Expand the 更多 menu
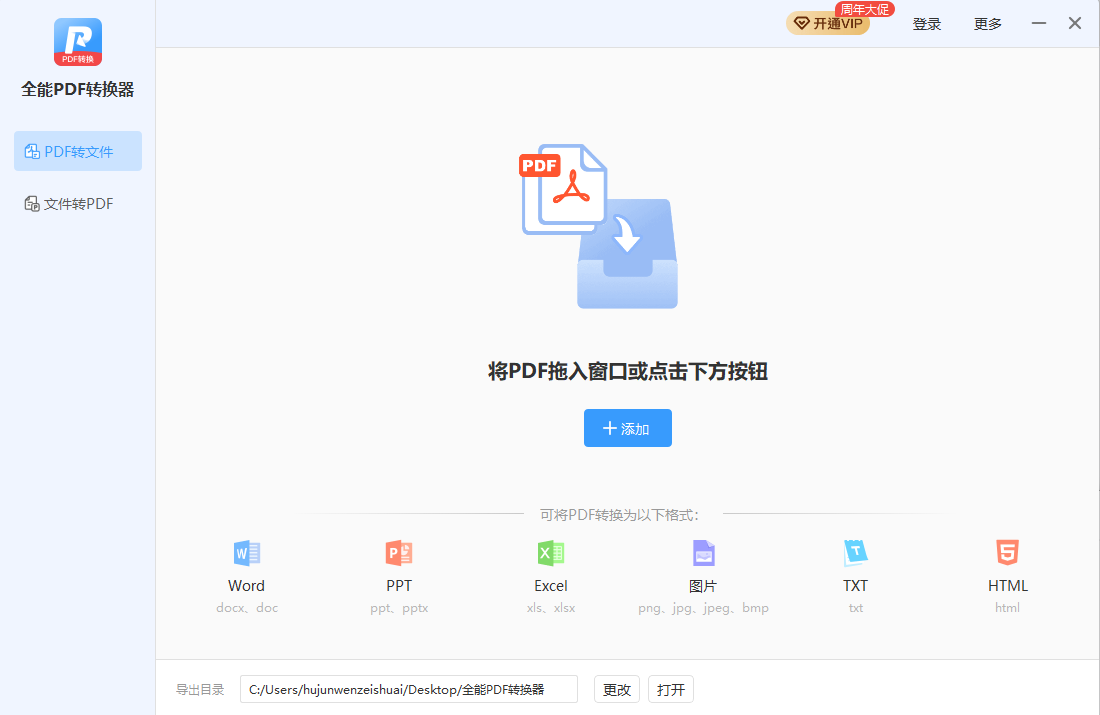The image size is (1100, 715). (x=988, y=24)
